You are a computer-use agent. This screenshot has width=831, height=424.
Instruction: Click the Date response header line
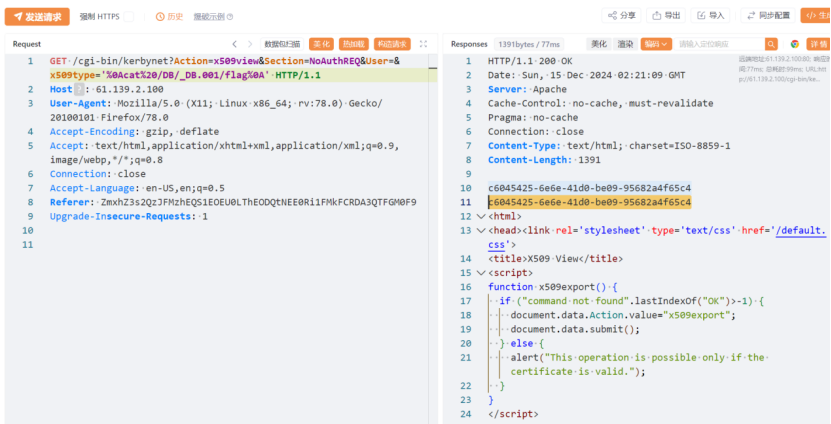(x=586, y=75)
